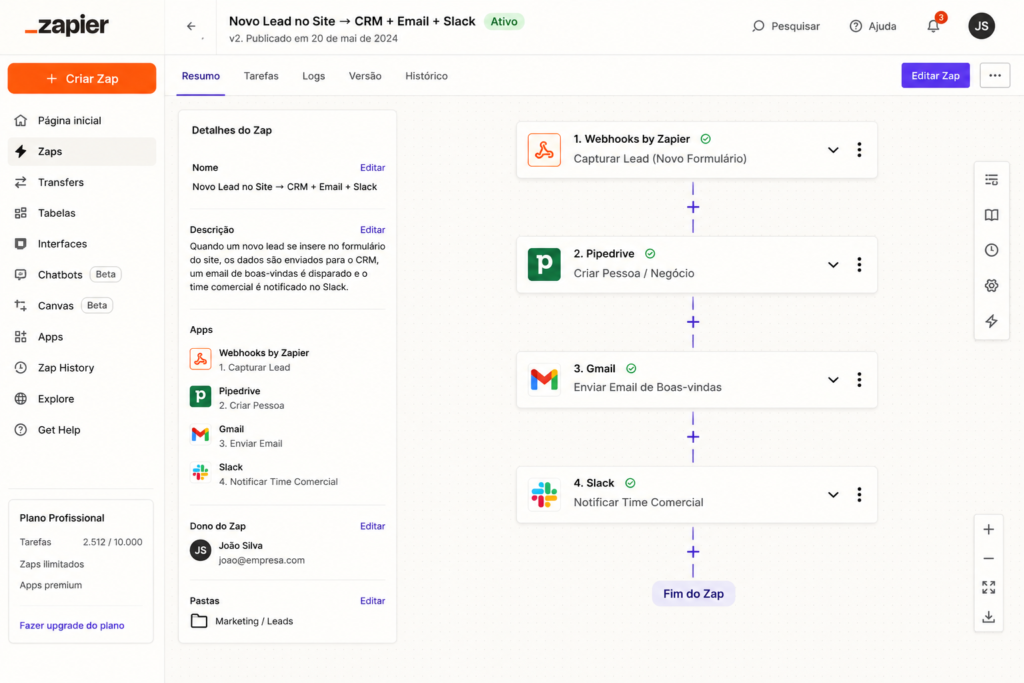Viewport: 1024px width, 683px height.
Task: Expand the Slack step chevron
Action: [x=833, y=495]
